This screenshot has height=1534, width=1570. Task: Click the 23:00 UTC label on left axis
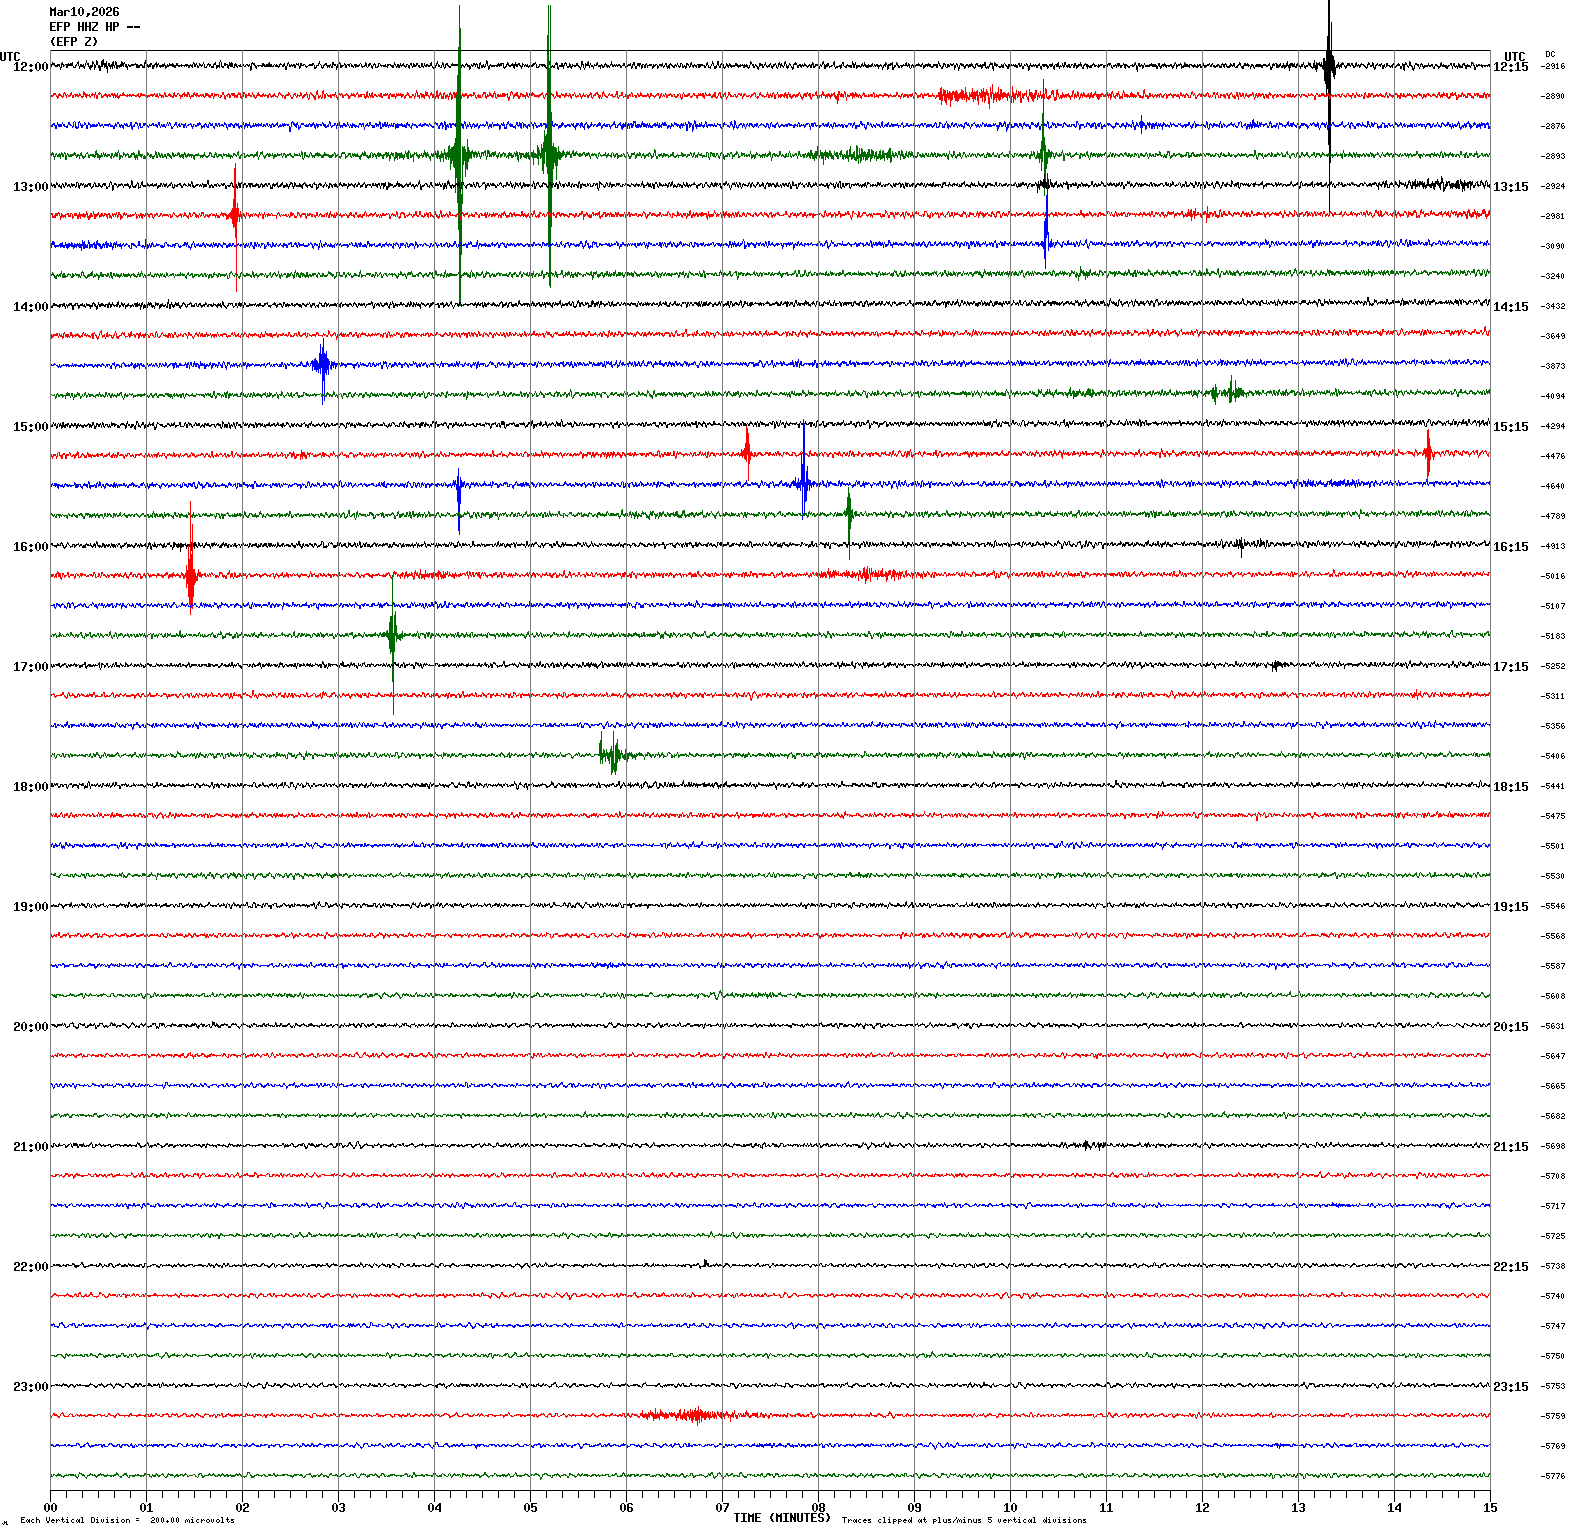point(30,1387)
